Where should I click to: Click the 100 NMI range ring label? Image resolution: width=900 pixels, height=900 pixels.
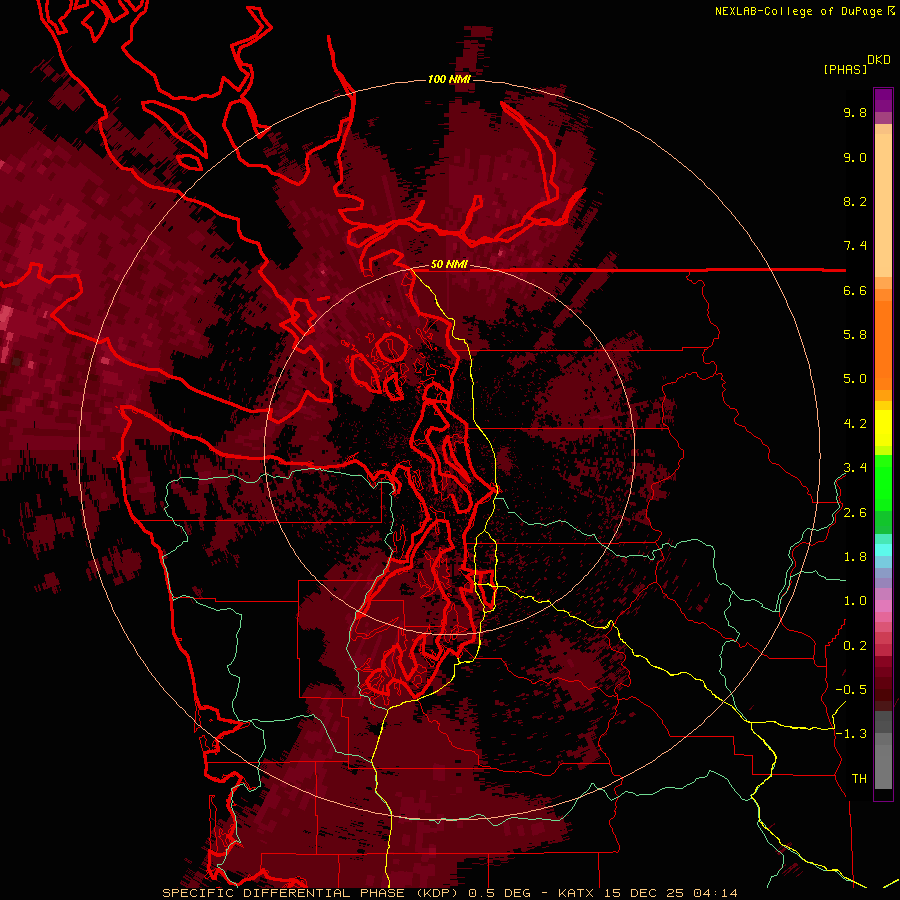click(x=449, y=79)
